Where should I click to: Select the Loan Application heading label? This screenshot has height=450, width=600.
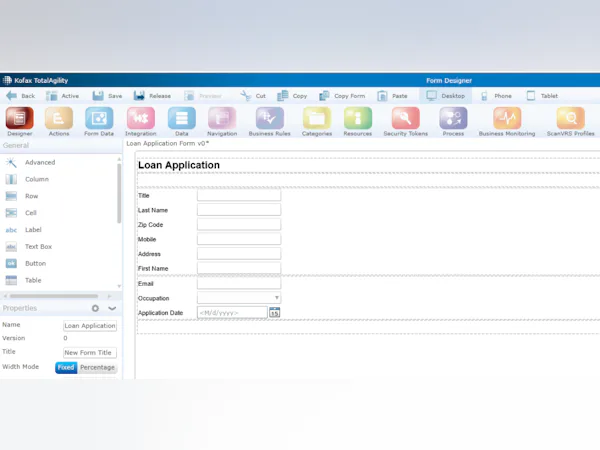point(179,165)
